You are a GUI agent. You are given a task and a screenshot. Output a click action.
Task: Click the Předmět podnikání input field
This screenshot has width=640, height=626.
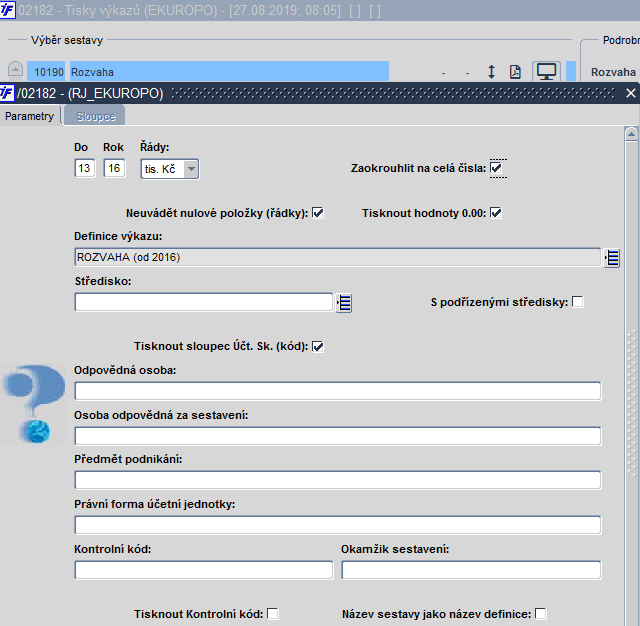point(338,480)
